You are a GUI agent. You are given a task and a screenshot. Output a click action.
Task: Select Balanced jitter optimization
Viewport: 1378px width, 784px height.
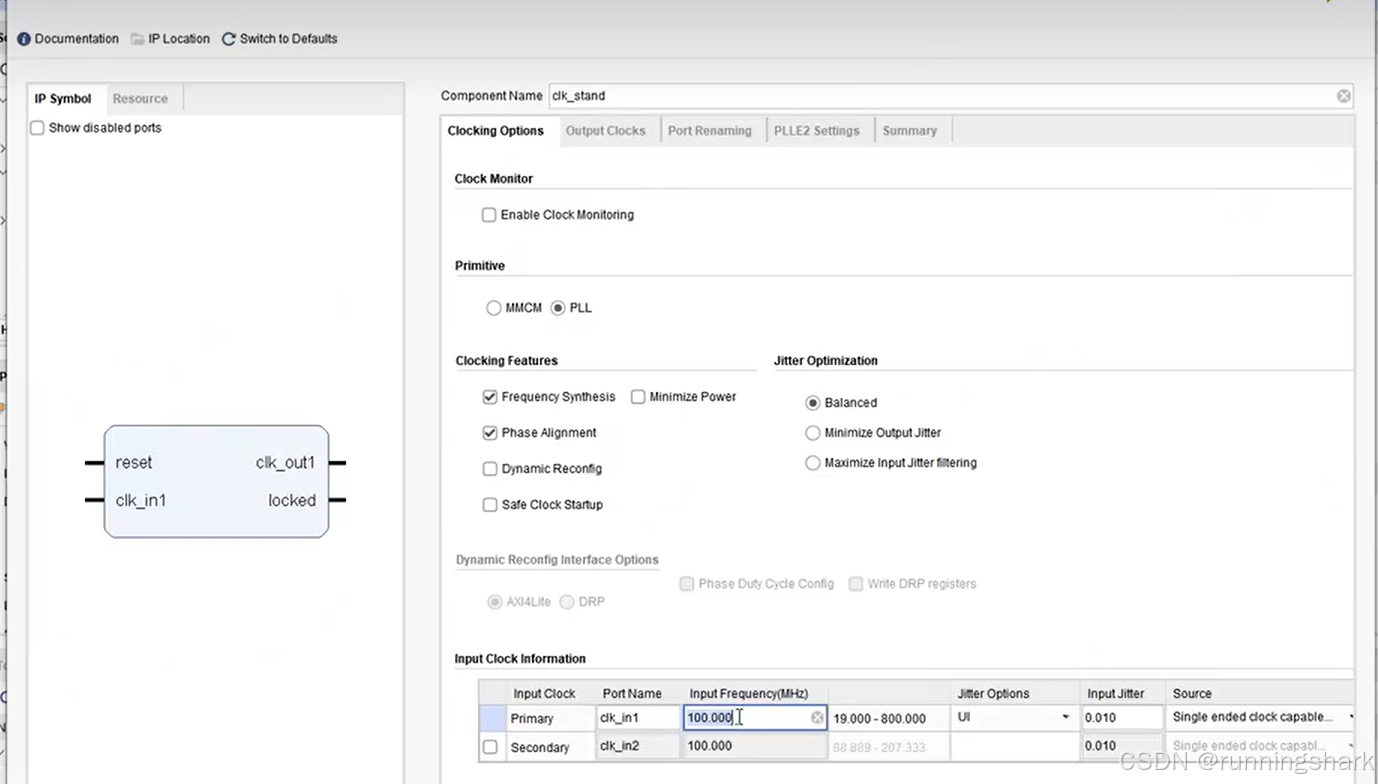[813, 403]
